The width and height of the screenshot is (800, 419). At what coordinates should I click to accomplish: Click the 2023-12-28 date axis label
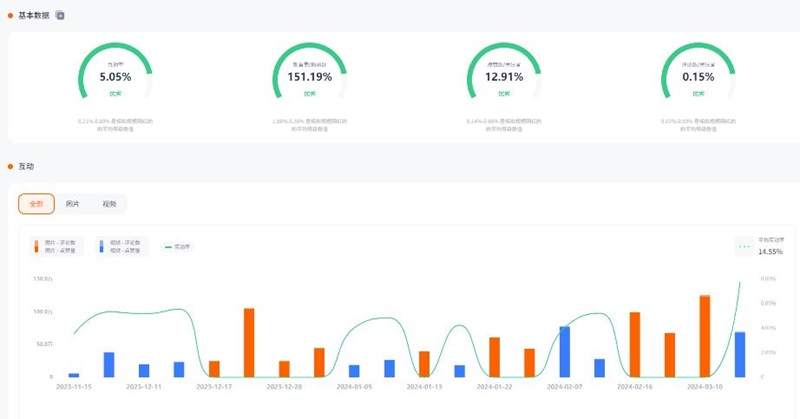click(284, 386)
